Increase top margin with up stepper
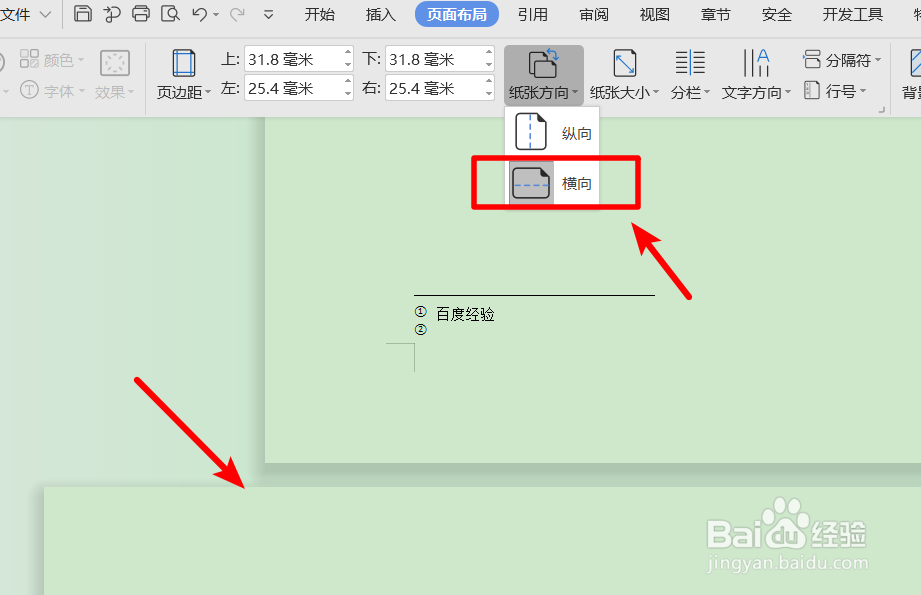 pos(348,52)
